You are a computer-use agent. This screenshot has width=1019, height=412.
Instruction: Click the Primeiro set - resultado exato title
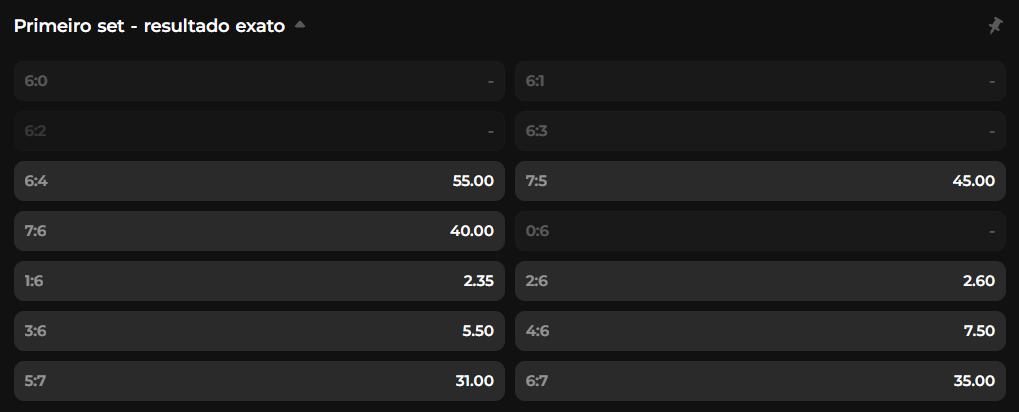tap(150, 27)
